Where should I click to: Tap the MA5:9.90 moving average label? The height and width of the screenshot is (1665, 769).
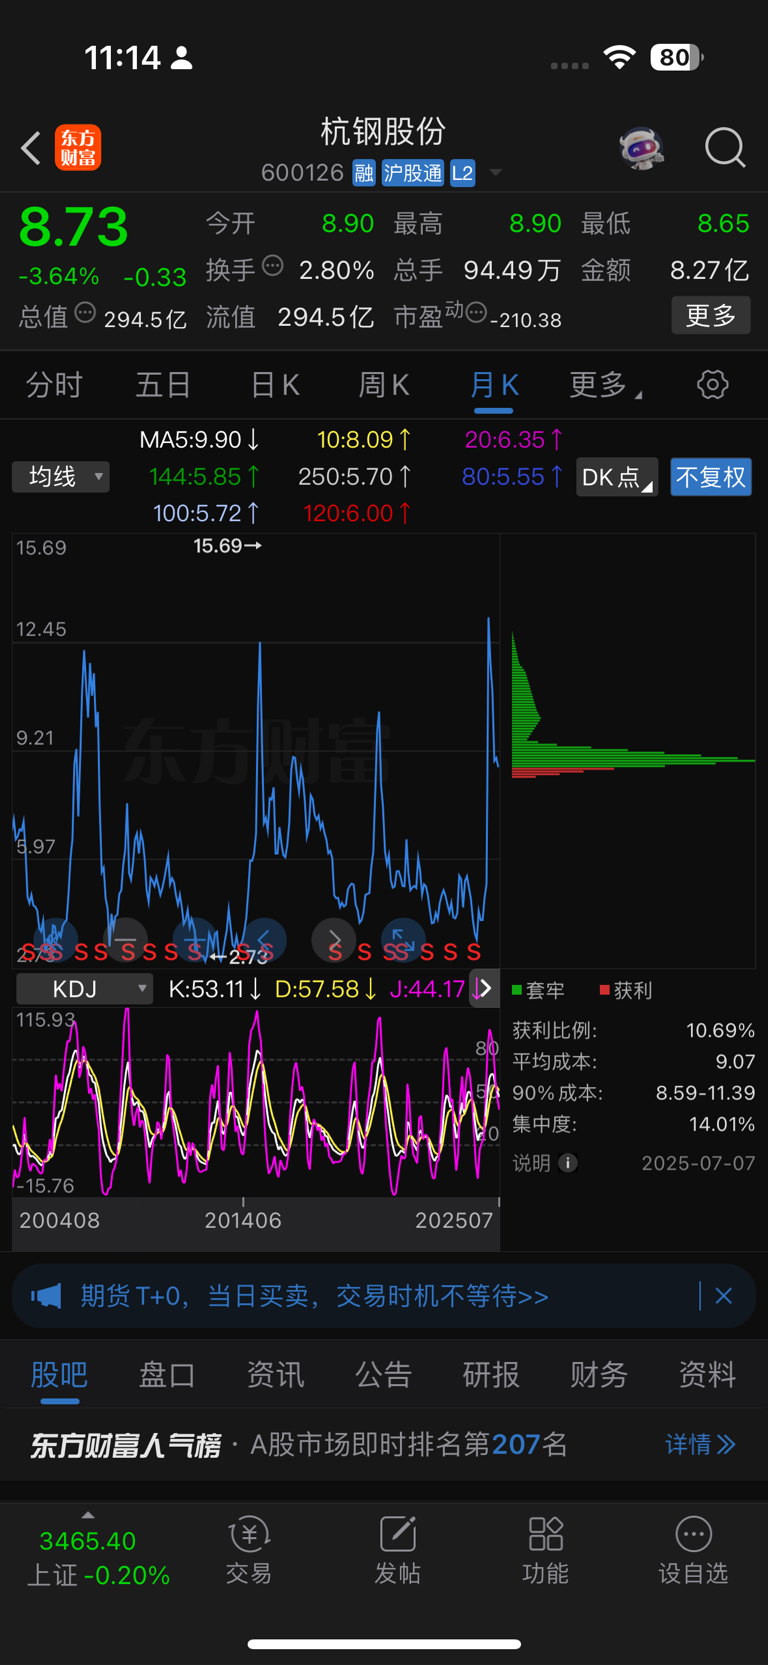coord(199,440)
